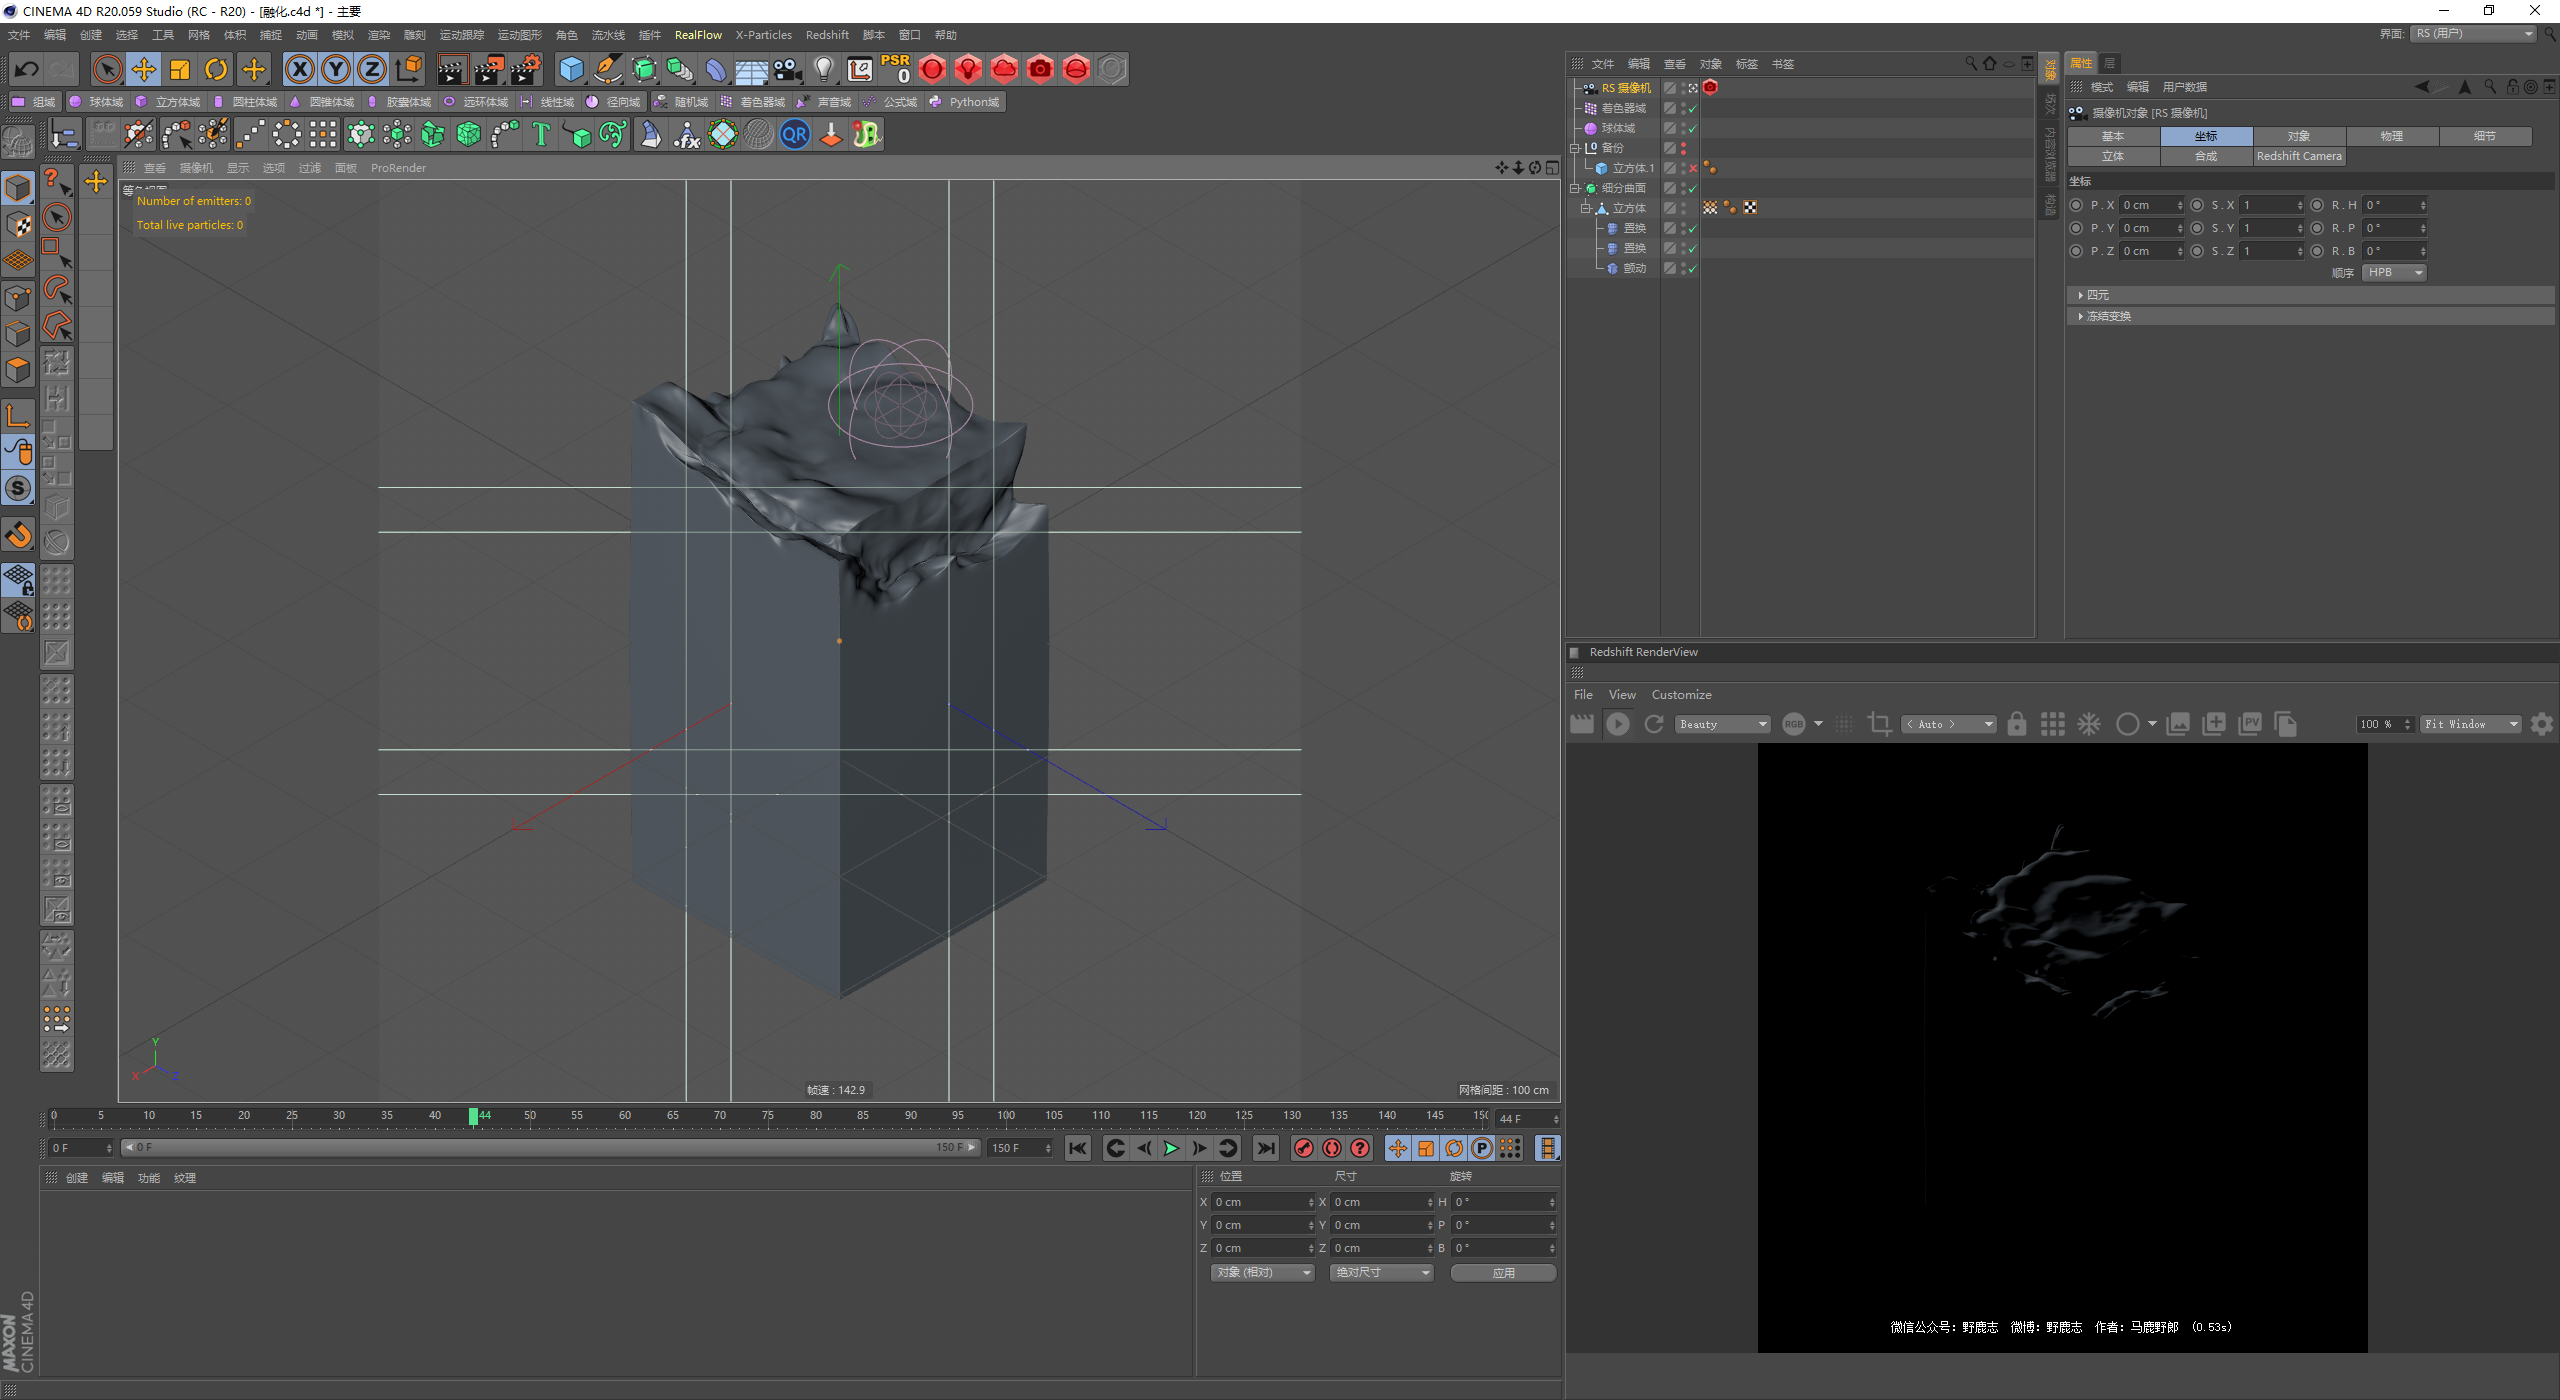2560x1400 pixels.
Task: Select the Move tool in top toolbar
Action: pos(144,69)
